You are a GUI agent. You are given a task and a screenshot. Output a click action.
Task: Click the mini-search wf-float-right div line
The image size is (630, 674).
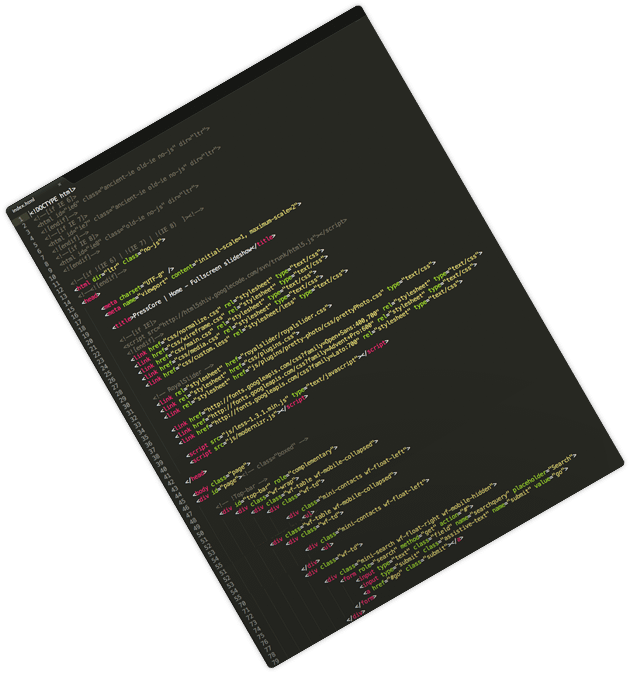(x=412, y=532)
